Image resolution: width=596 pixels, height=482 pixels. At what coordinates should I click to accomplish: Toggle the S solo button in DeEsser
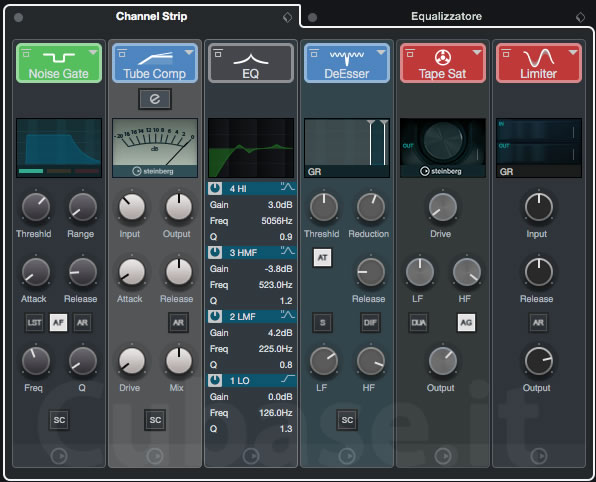click(322, 323)
